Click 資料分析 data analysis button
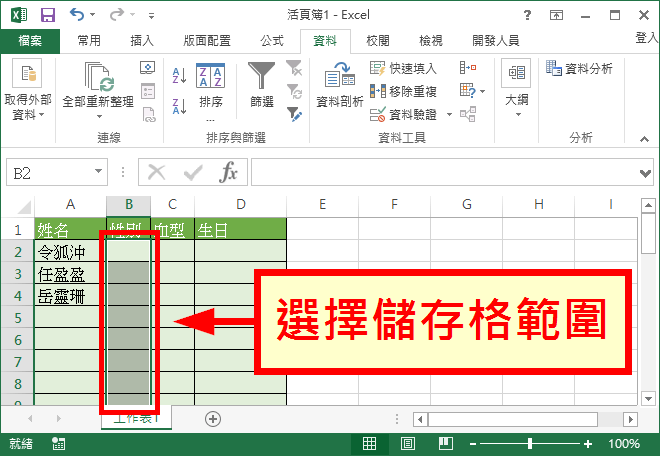This screenshot has width=660, height=456. click(579, 68)
